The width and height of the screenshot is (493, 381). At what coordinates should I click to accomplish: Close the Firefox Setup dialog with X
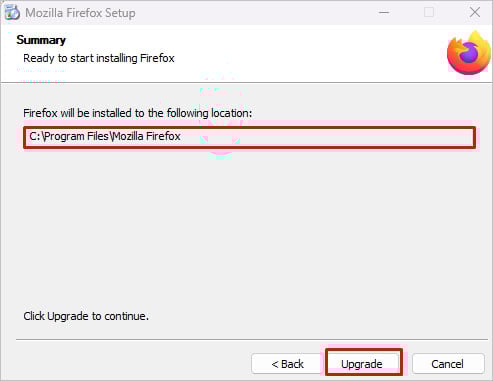pos(475,13)
